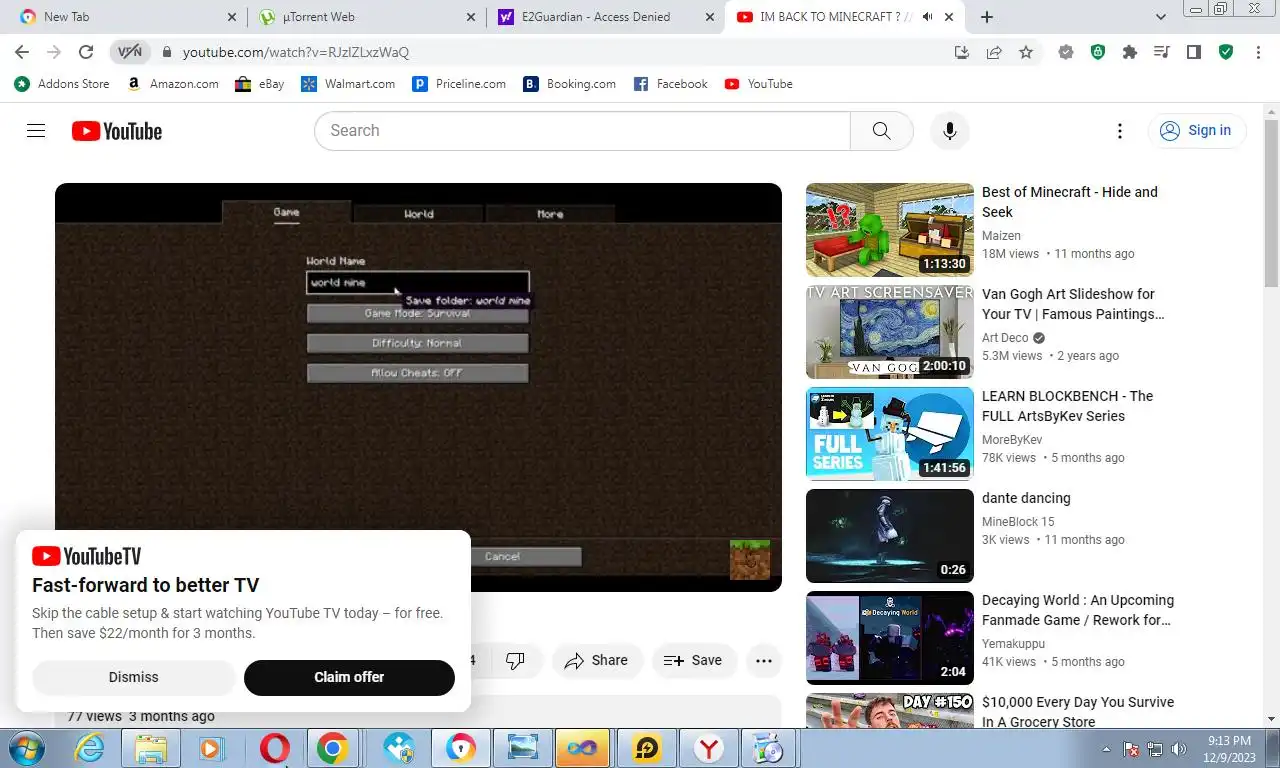The image size is (1280, 768).
Task: Click the VPN badge in address bar
Action: [x=130, y=52]
